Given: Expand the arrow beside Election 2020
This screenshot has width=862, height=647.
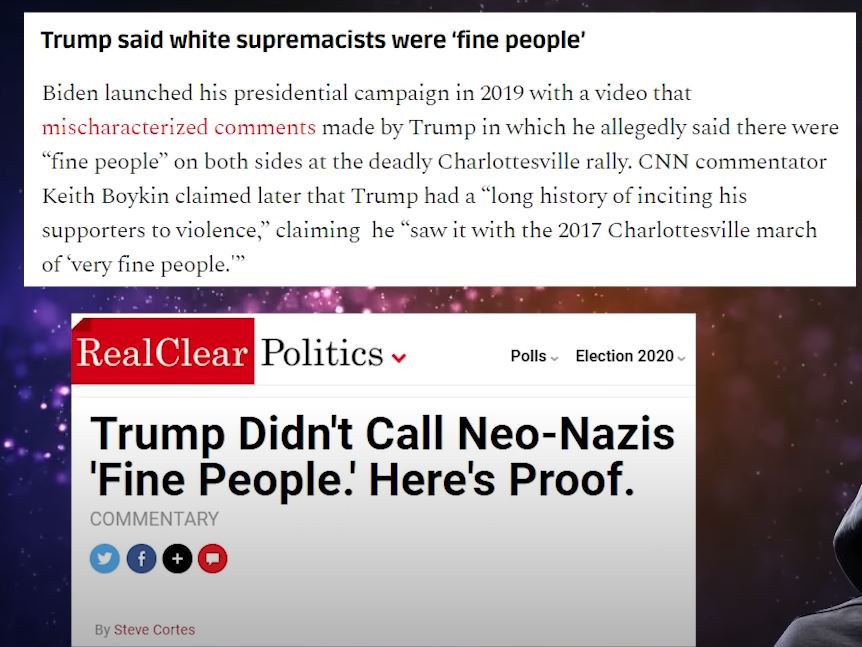Looking at the screenshot, I should 682,358.
